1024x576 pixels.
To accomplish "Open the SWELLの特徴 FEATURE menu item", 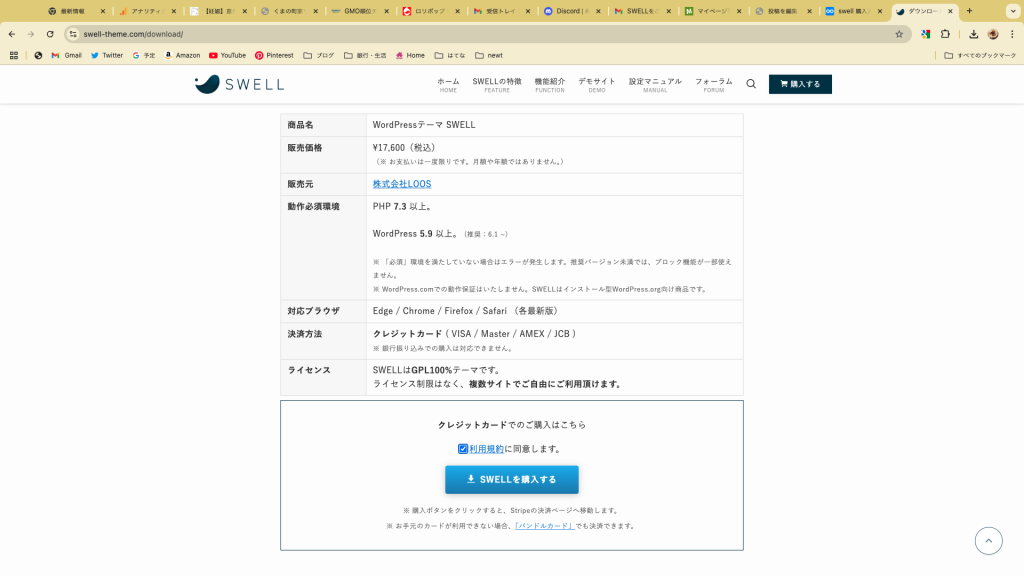I will point(497,84).
